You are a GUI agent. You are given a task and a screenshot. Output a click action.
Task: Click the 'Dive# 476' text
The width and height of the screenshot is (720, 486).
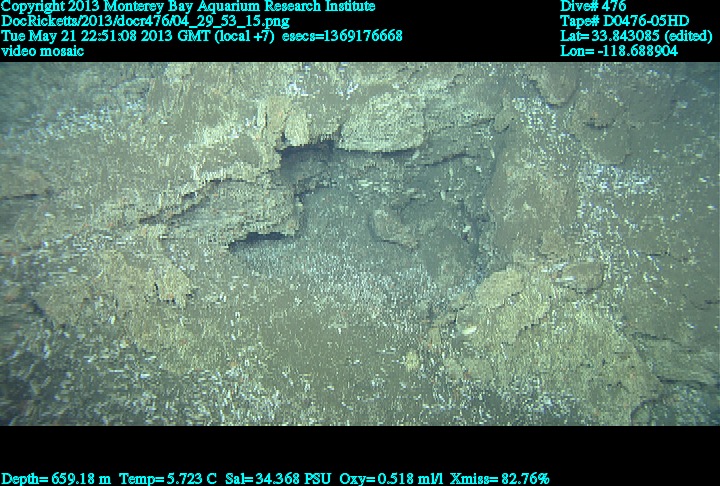click(593, 6)
